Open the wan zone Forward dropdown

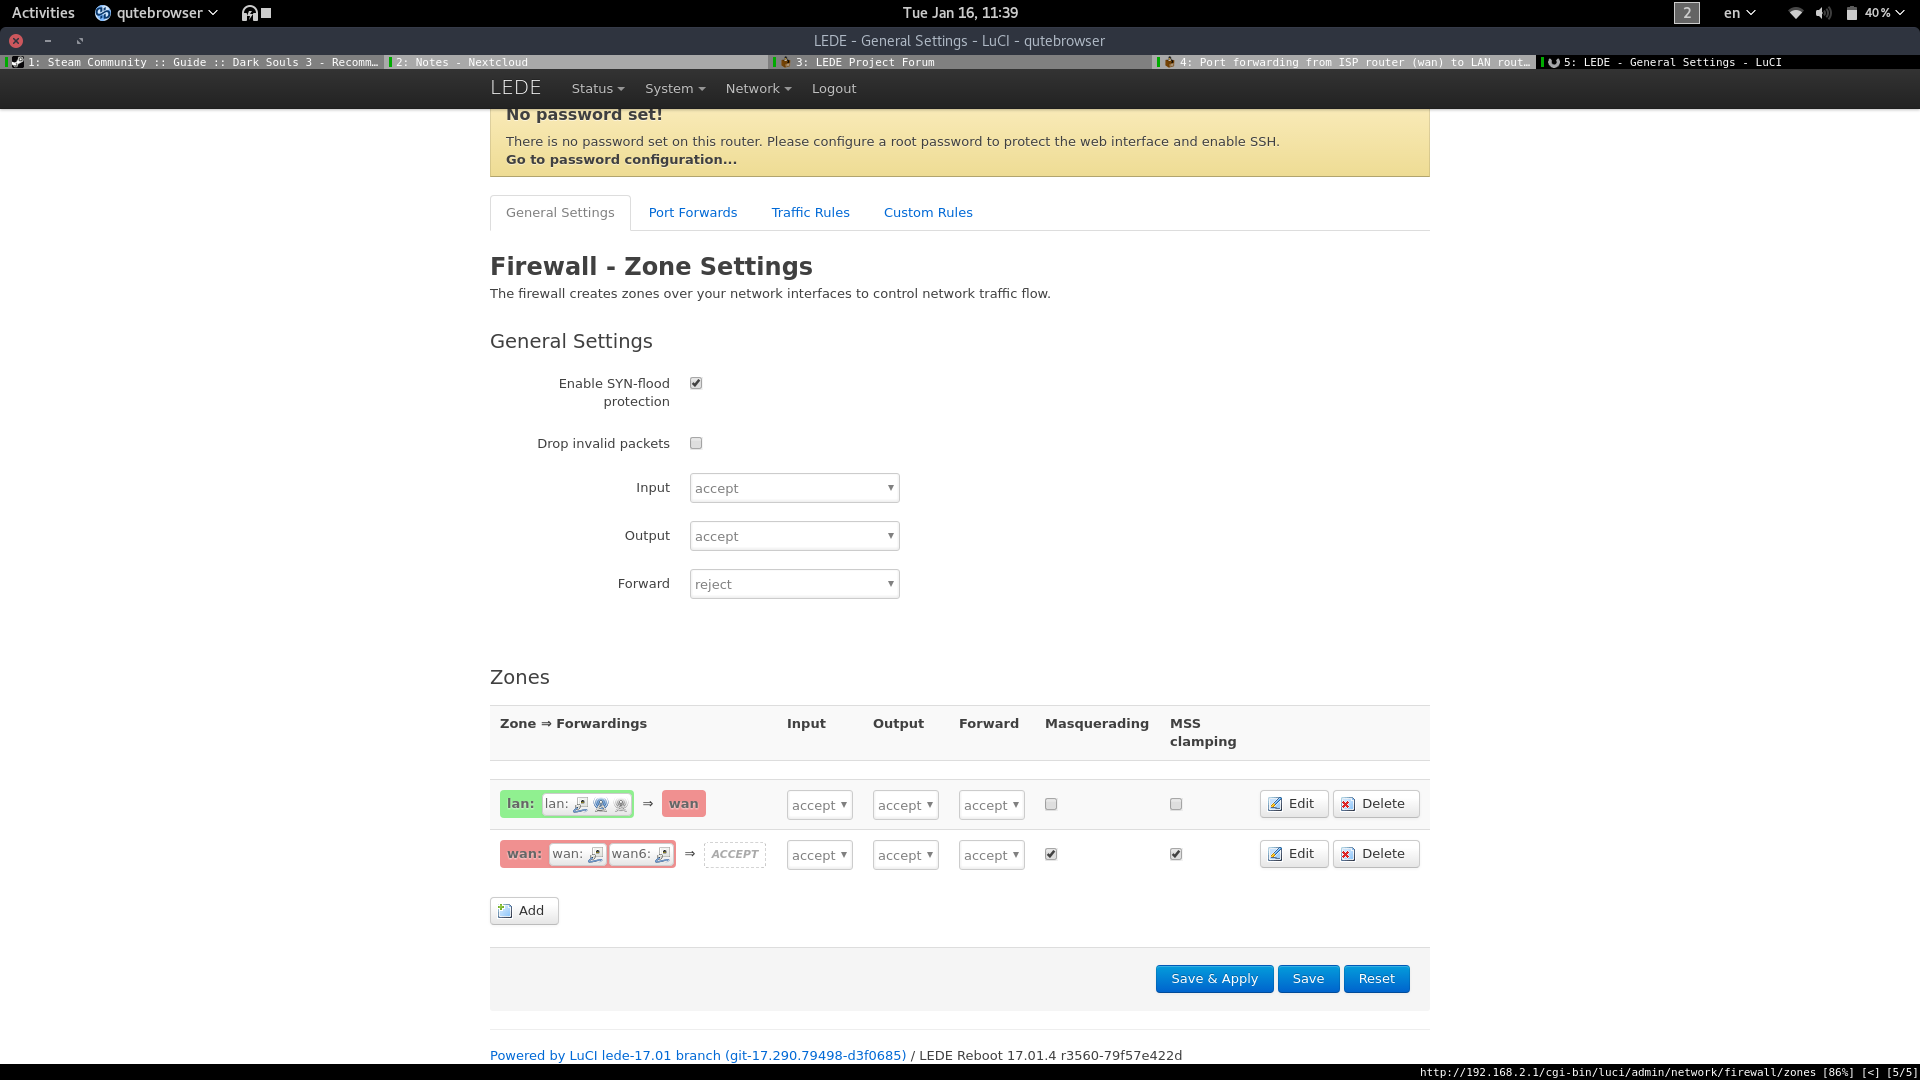pos(992,855)
